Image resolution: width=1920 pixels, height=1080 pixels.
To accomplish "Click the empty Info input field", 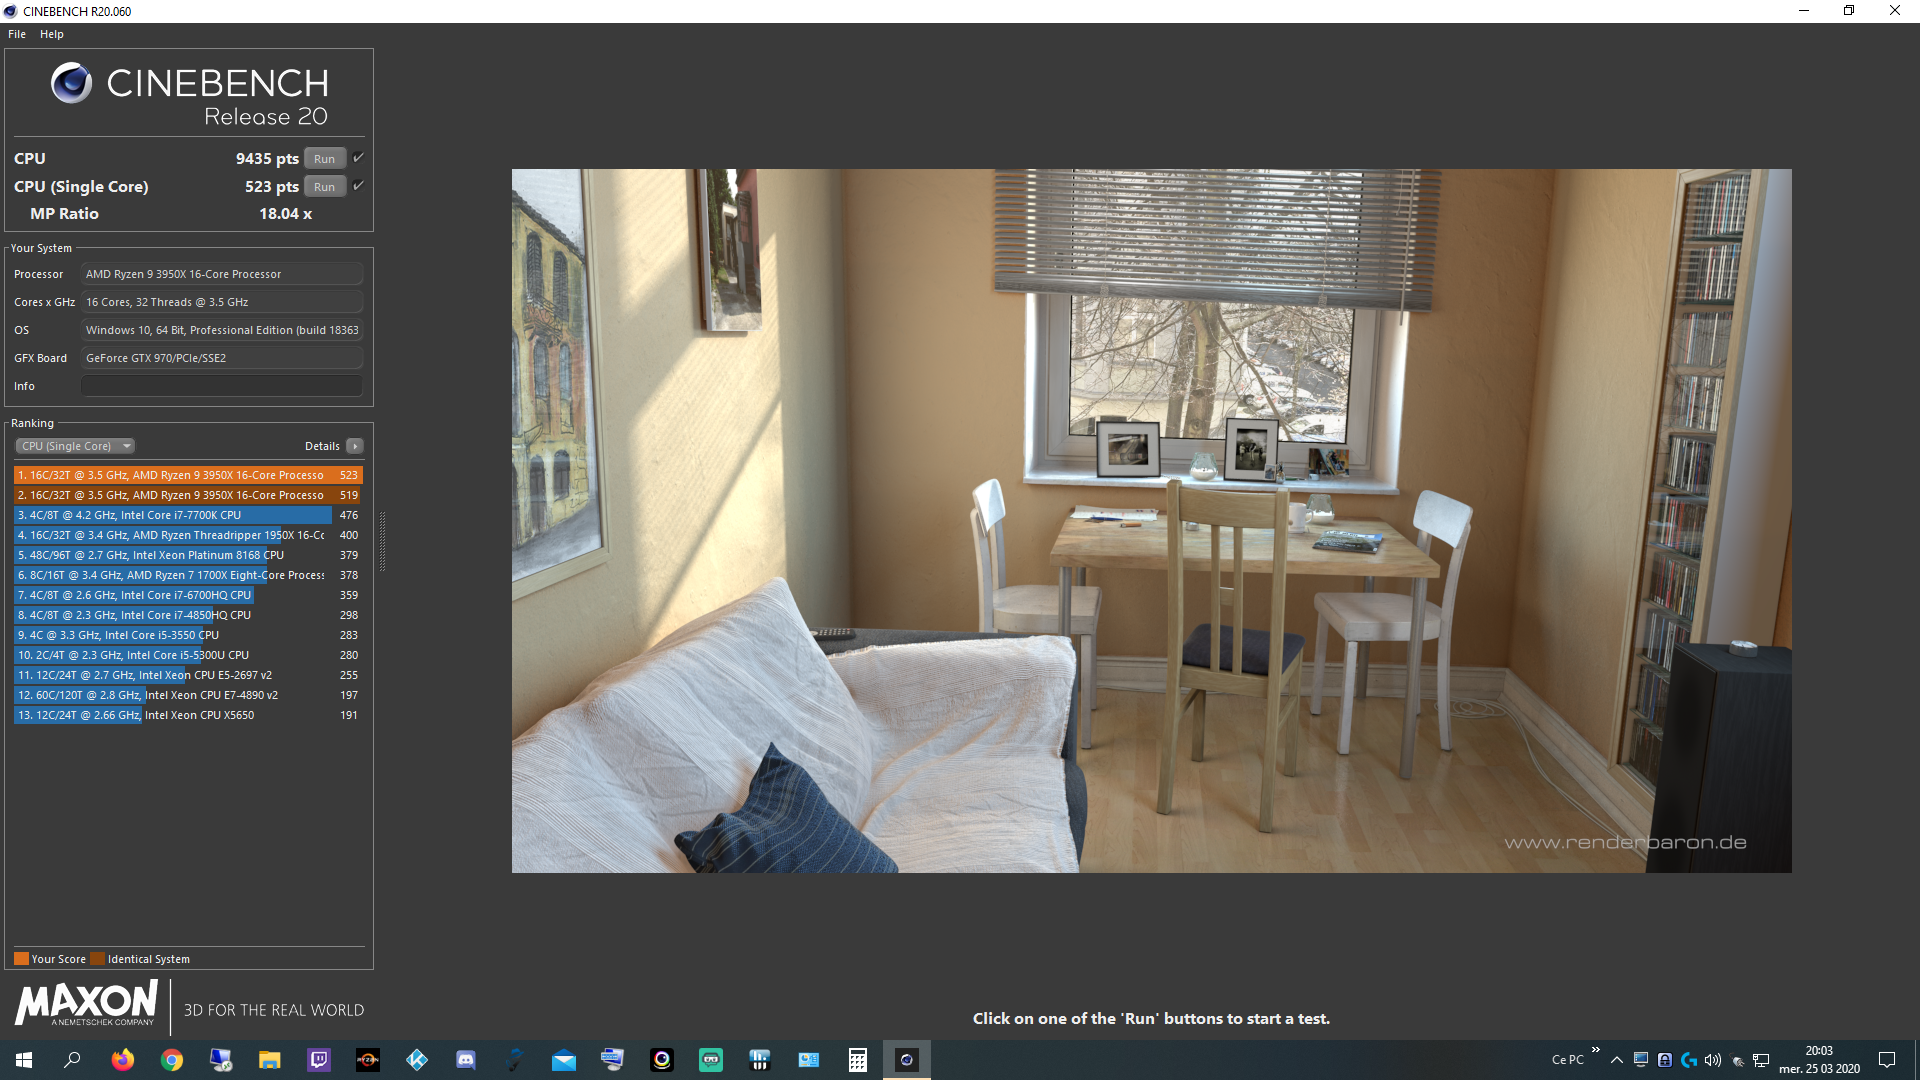I will point(221,386).
